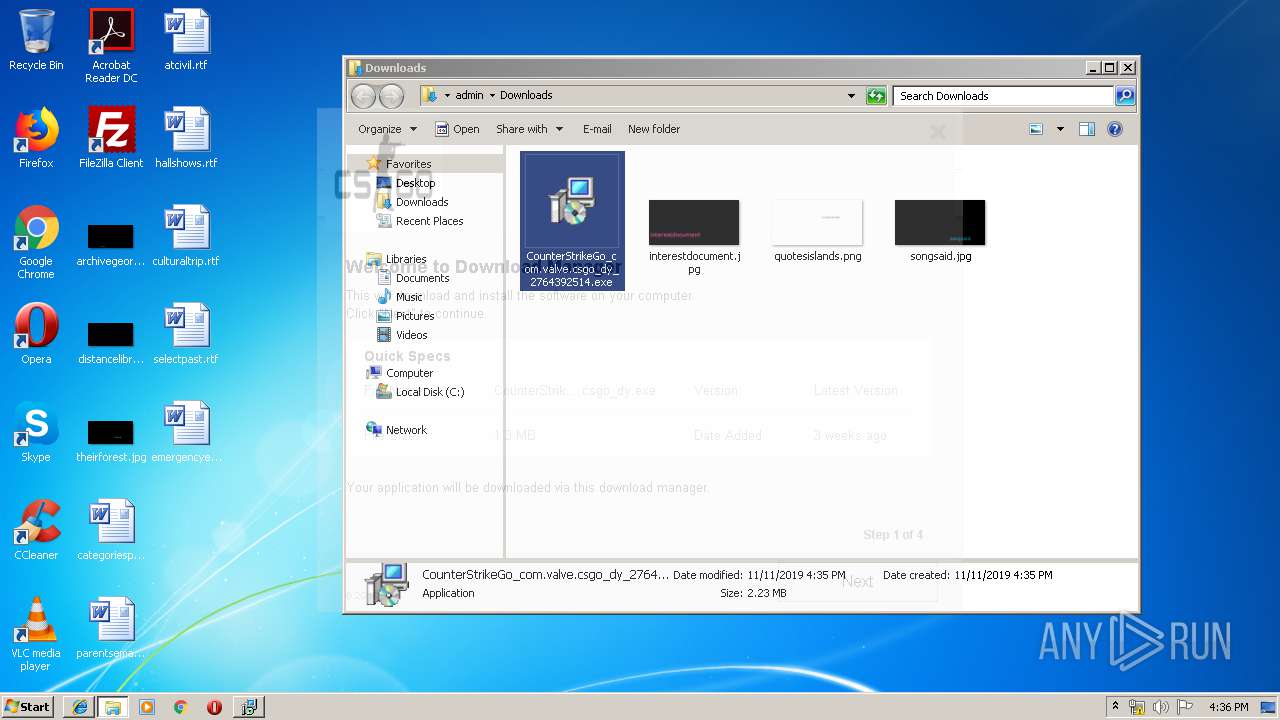Select Documents in the Libraries tree
This screenshot has height=720, width=1280.
422,278
